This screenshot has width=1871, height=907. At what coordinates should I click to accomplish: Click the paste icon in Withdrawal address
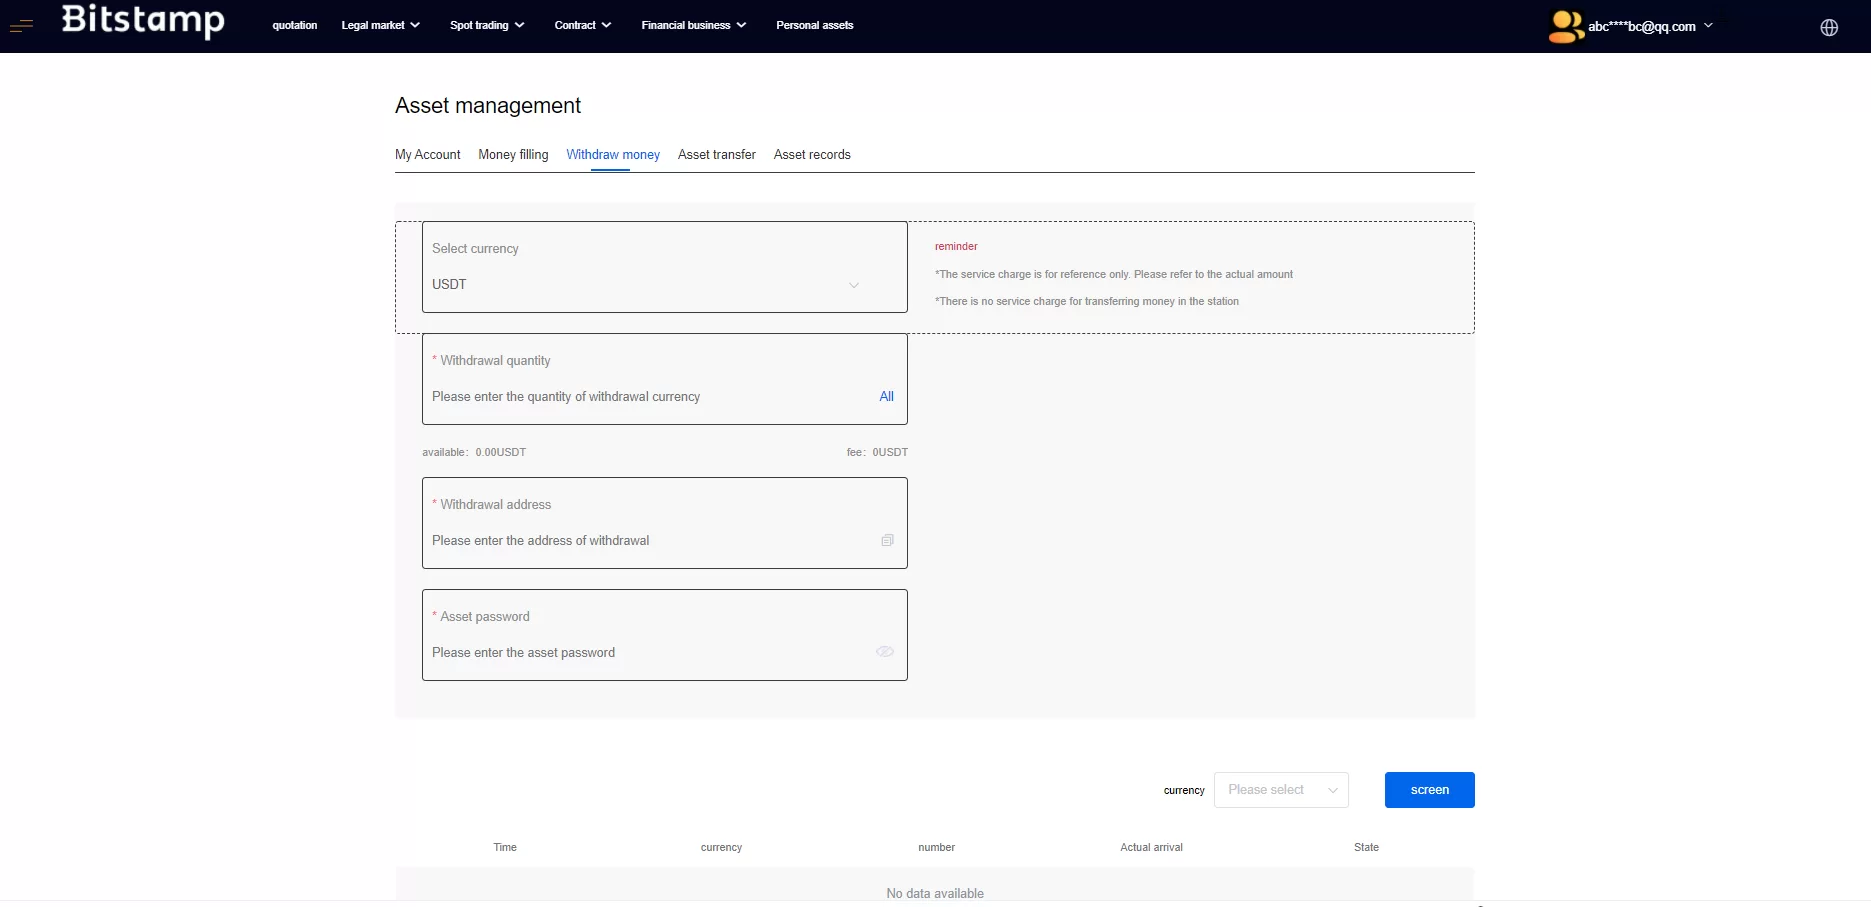click(887, 540)
